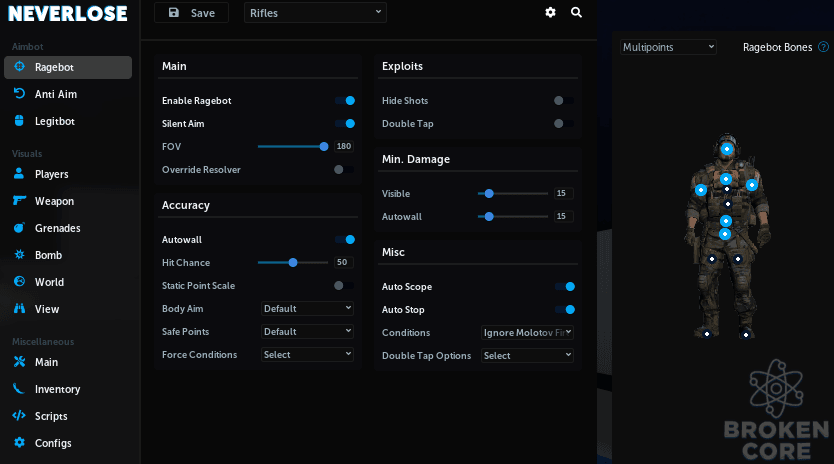Toggle the left knee bone point
This screenshot has height=464, width=834.
click(x=712, y=259)
